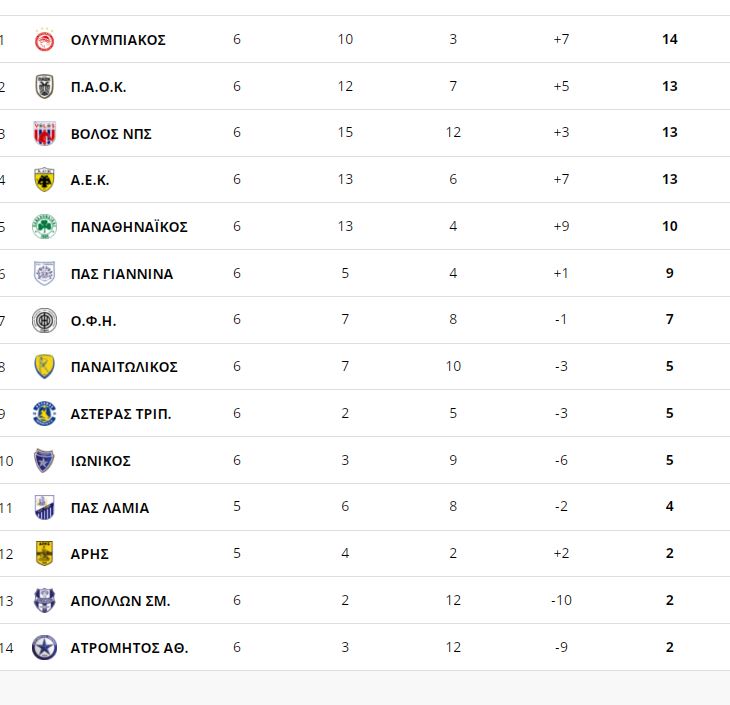Click the PAS Giannina team logo

pyautogui.click(x=44, y=274)
